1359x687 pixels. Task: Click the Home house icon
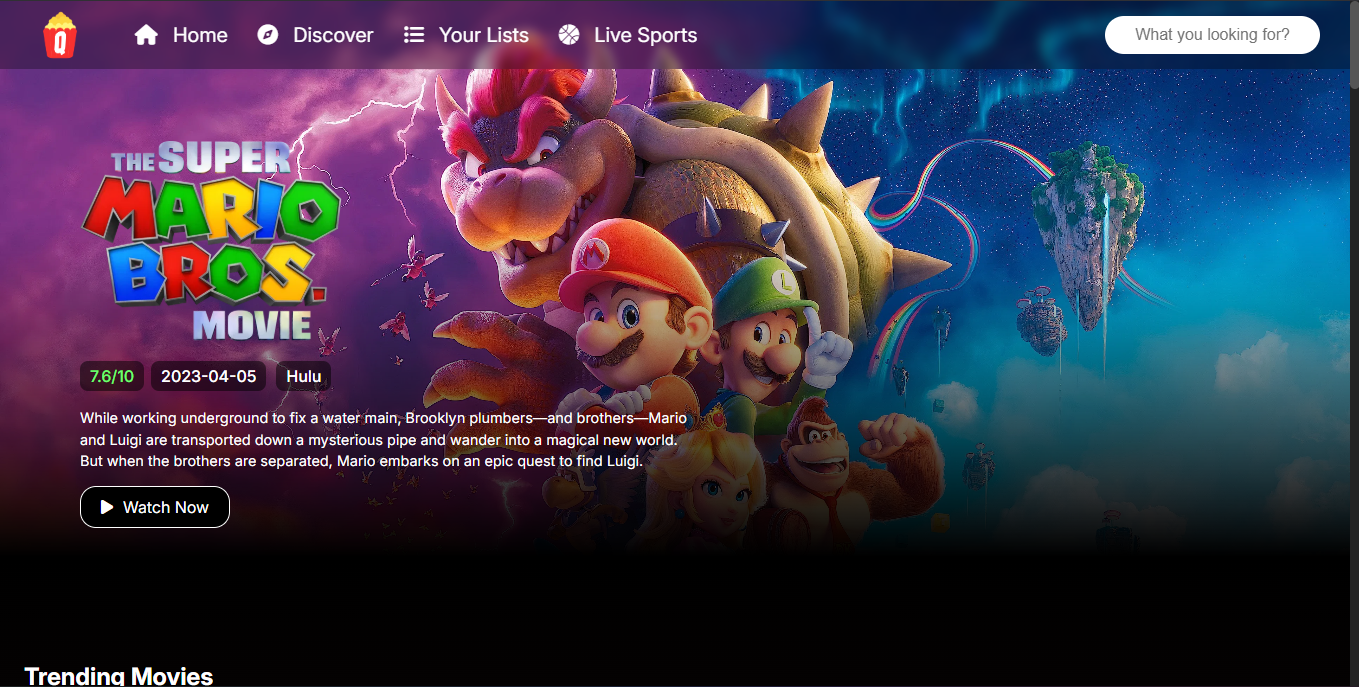click(147, 35)
